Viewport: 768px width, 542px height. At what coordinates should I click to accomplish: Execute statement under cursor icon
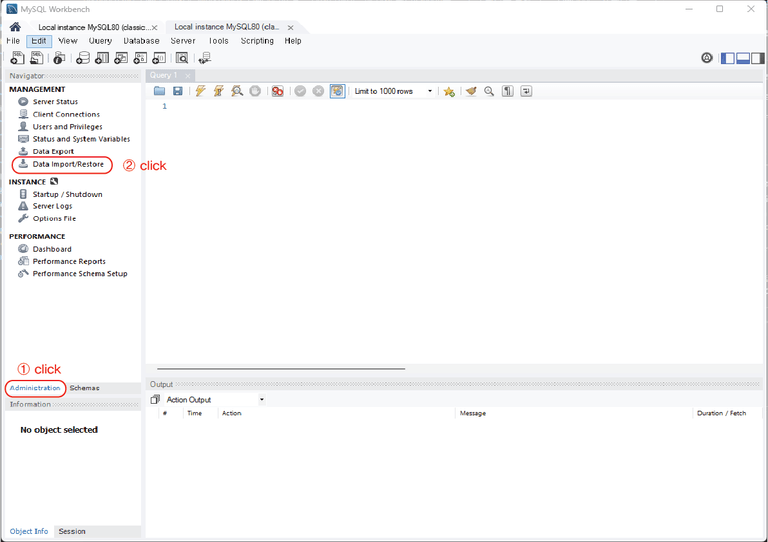pos(218,91)
